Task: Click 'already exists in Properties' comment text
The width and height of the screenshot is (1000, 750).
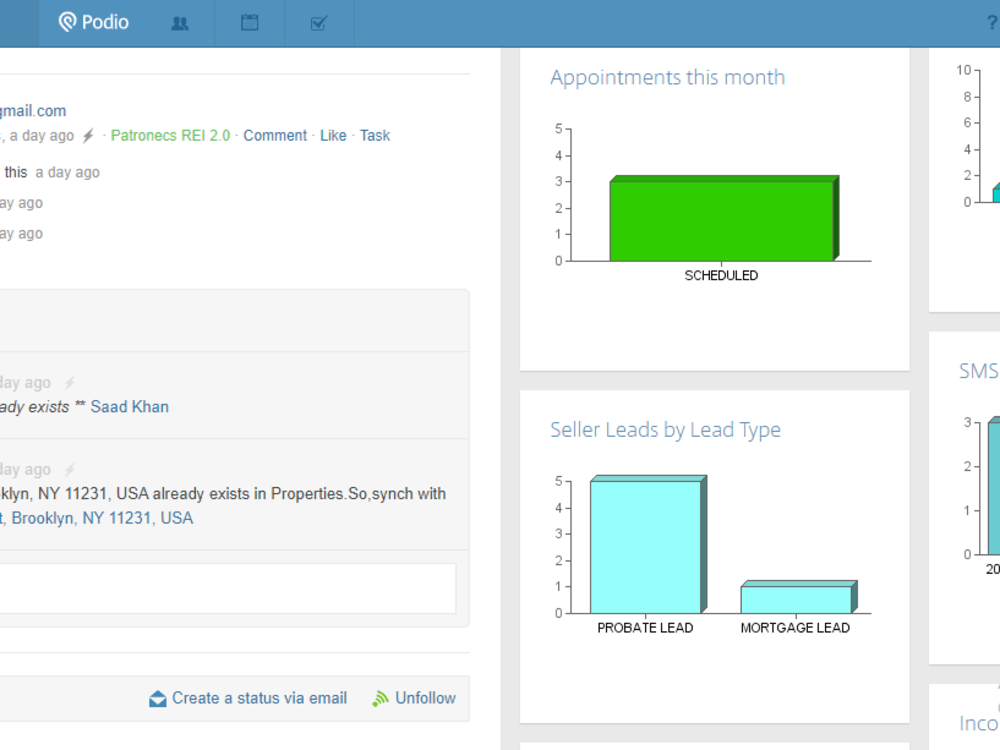Action: pos(223,494)
